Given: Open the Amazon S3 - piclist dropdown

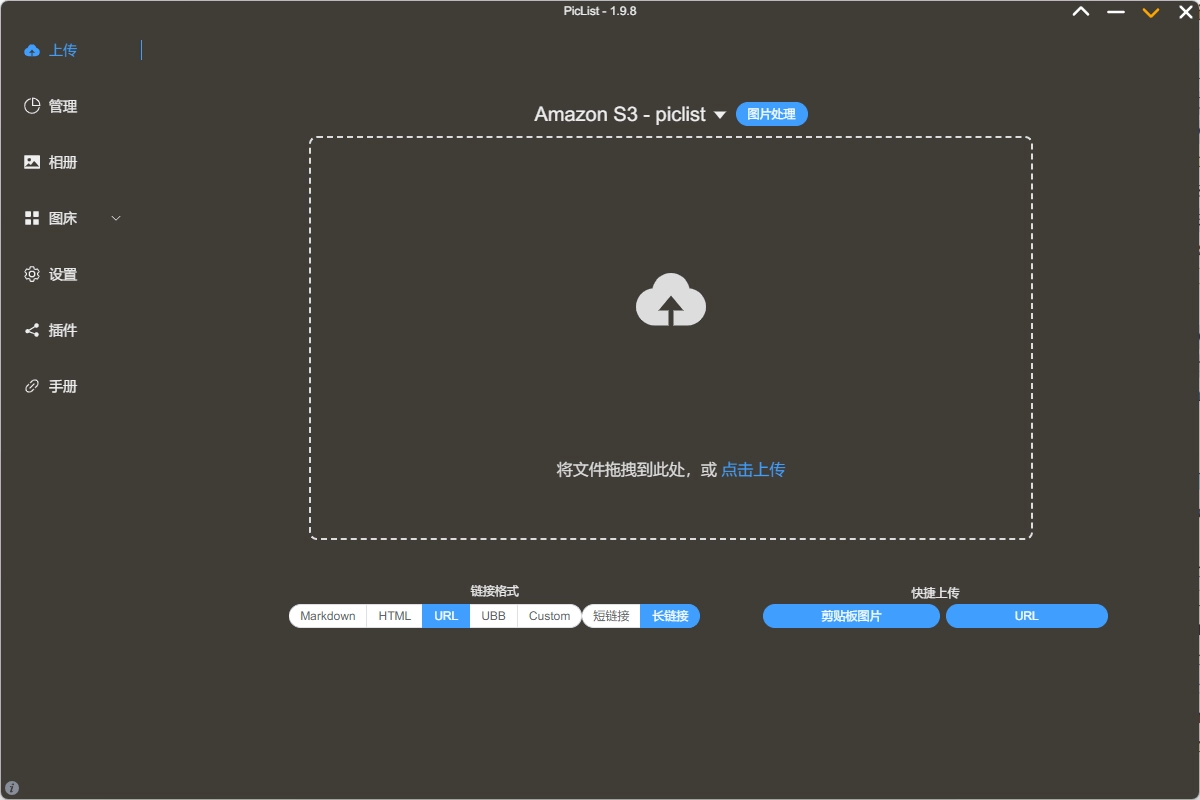Looking at the screenshot, I should [630, 114].
